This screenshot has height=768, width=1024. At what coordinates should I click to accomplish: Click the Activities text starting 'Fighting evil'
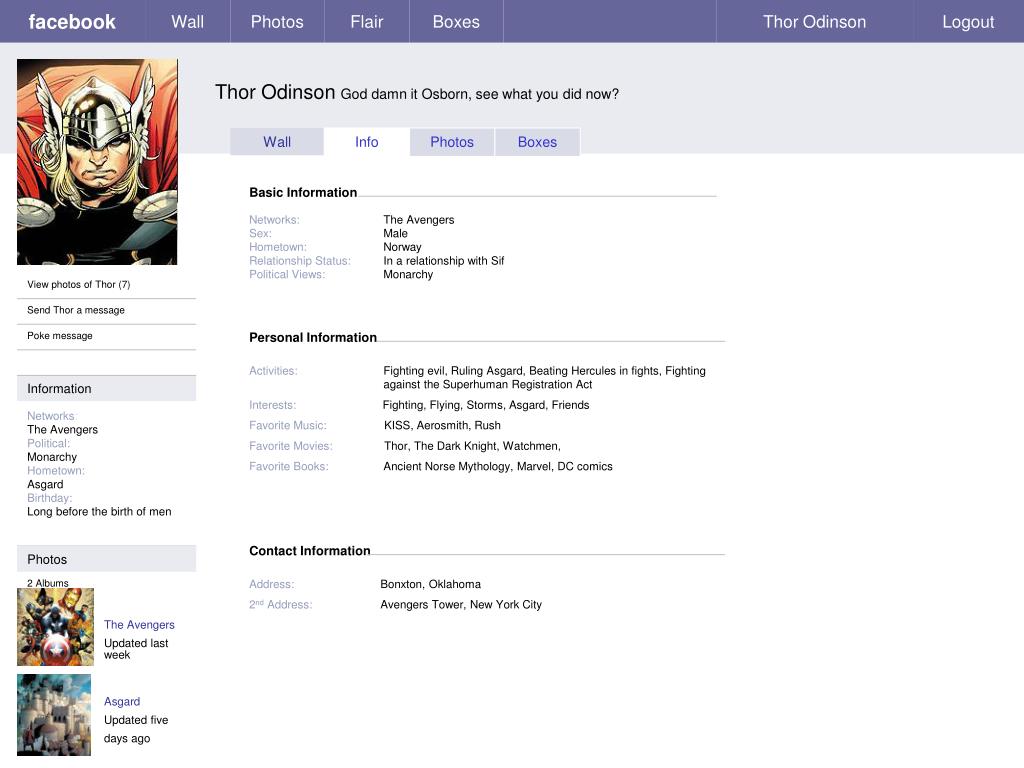544,377
